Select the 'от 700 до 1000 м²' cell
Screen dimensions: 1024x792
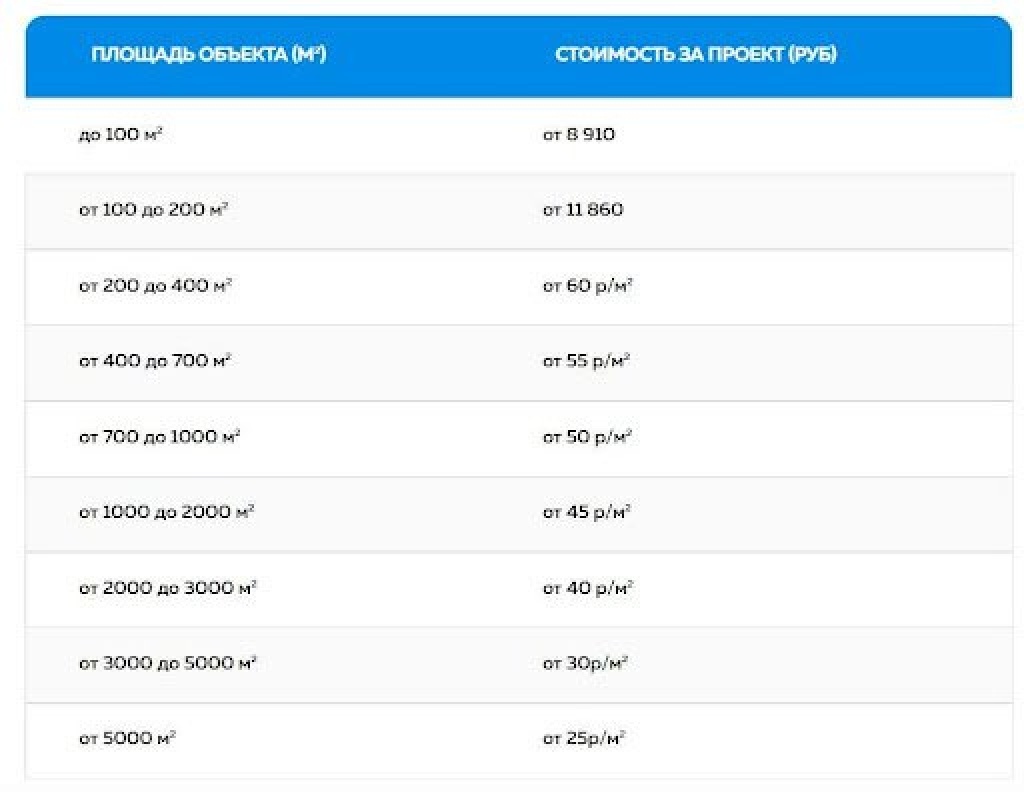tap(159, 437)
